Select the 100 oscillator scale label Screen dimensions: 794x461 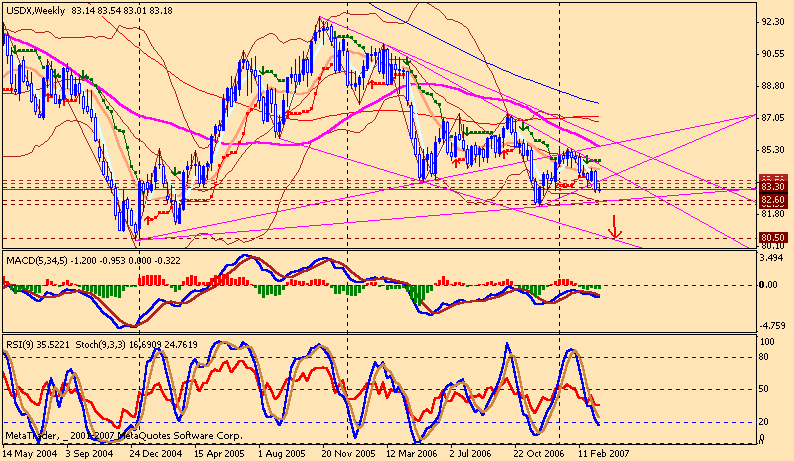click(x=768, y=342)
